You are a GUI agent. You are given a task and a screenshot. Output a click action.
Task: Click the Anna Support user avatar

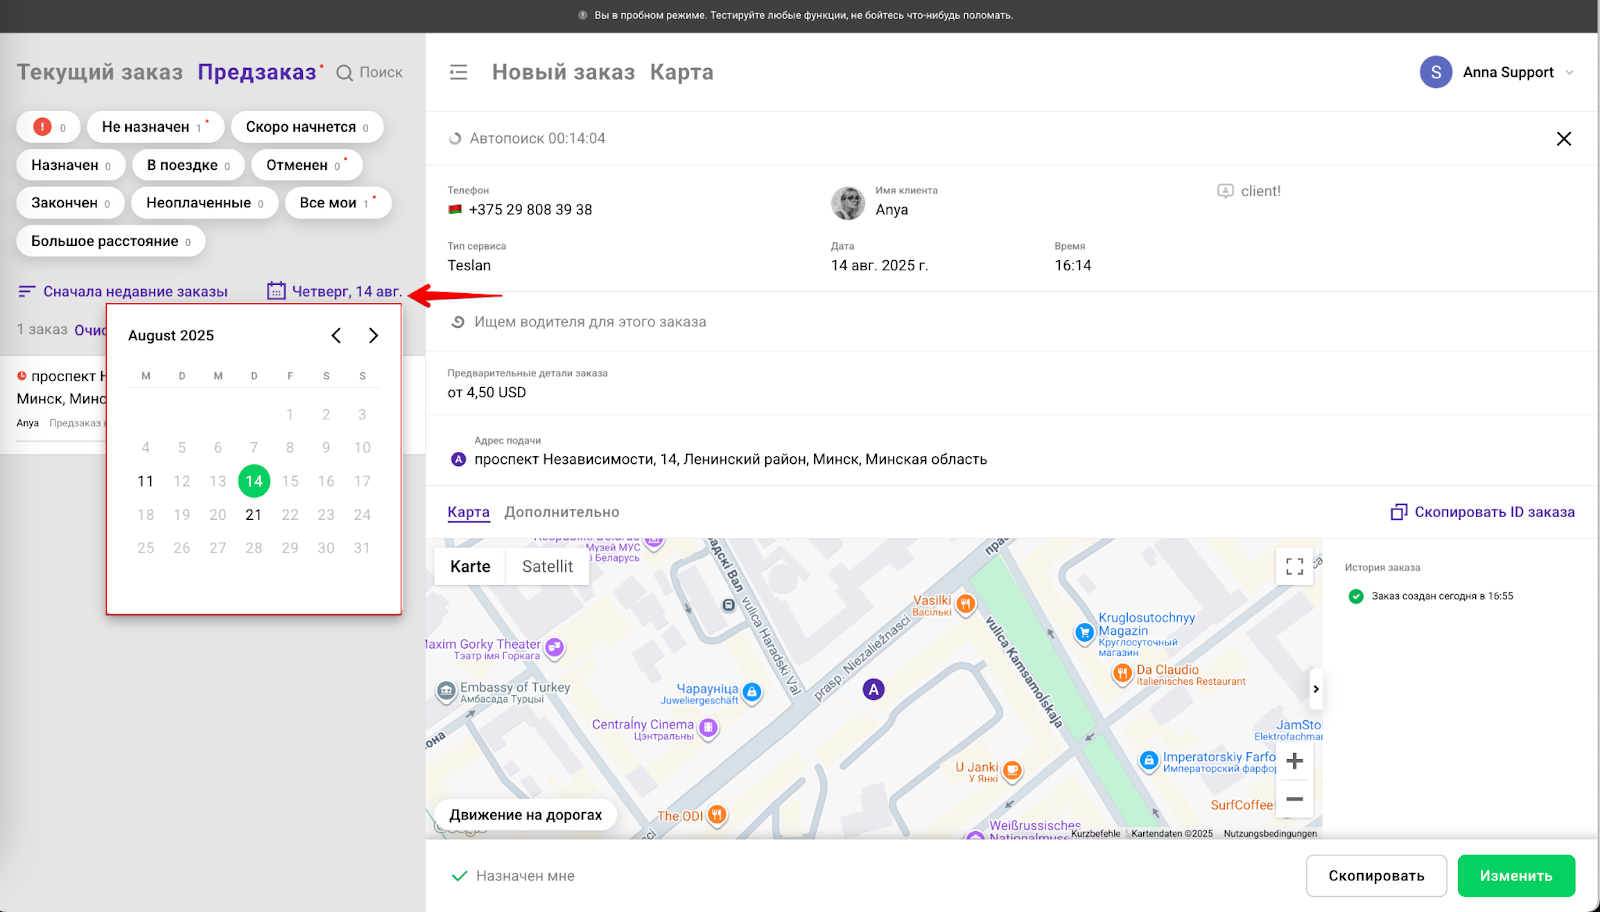tap(1436, 72)
